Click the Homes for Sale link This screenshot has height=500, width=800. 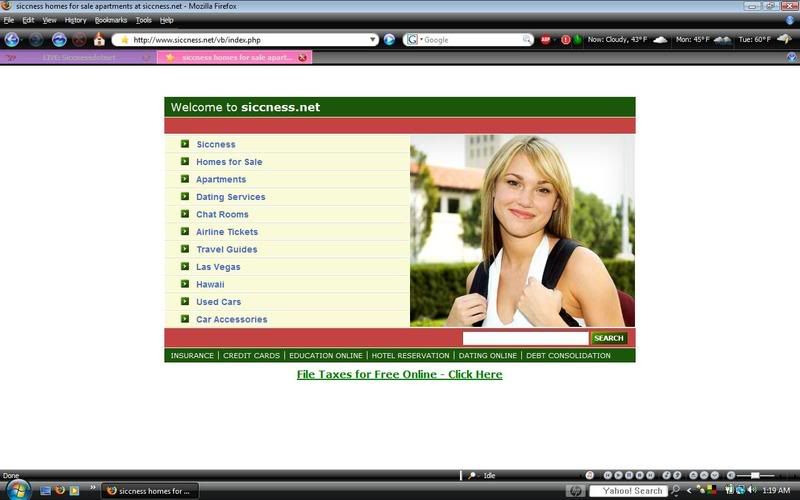pyautogui.click(x=229, y=162)
